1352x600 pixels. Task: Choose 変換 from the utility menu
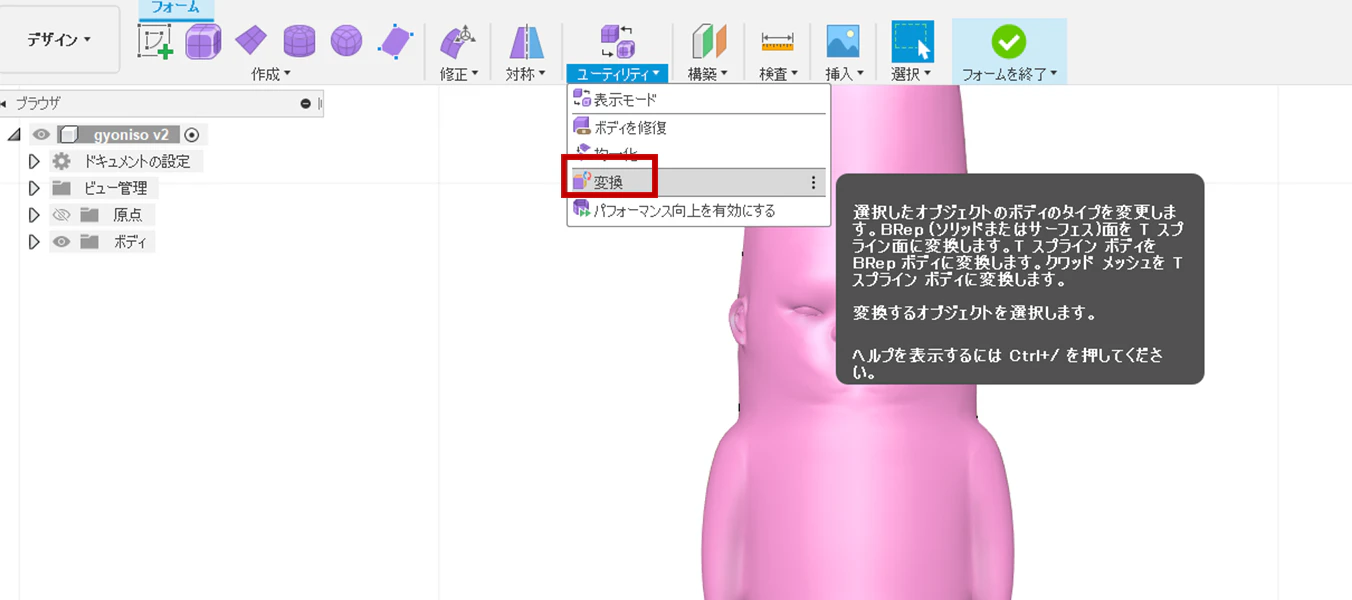click(698, 182)
